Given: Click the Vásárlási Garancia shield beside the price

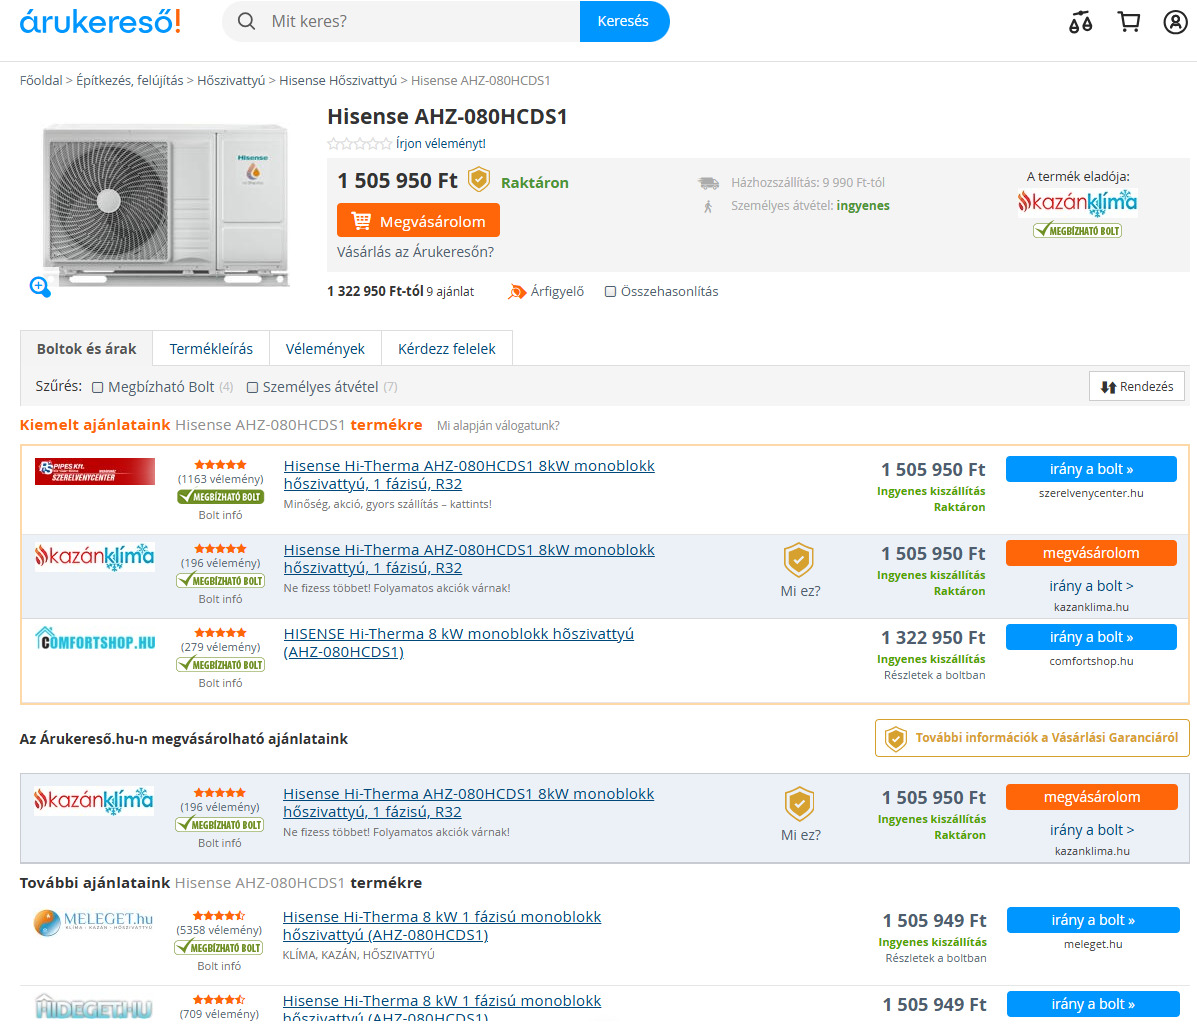Looking at the screenshot, I should 479,180.
